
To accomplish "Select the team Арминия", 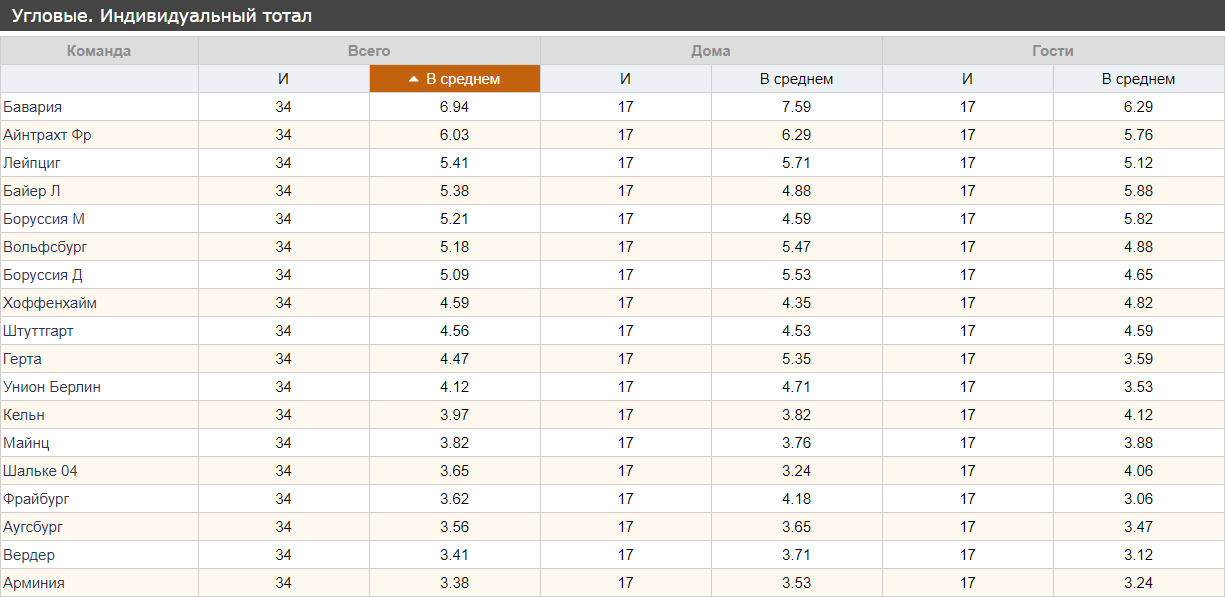I will click(x=34, y=583).
